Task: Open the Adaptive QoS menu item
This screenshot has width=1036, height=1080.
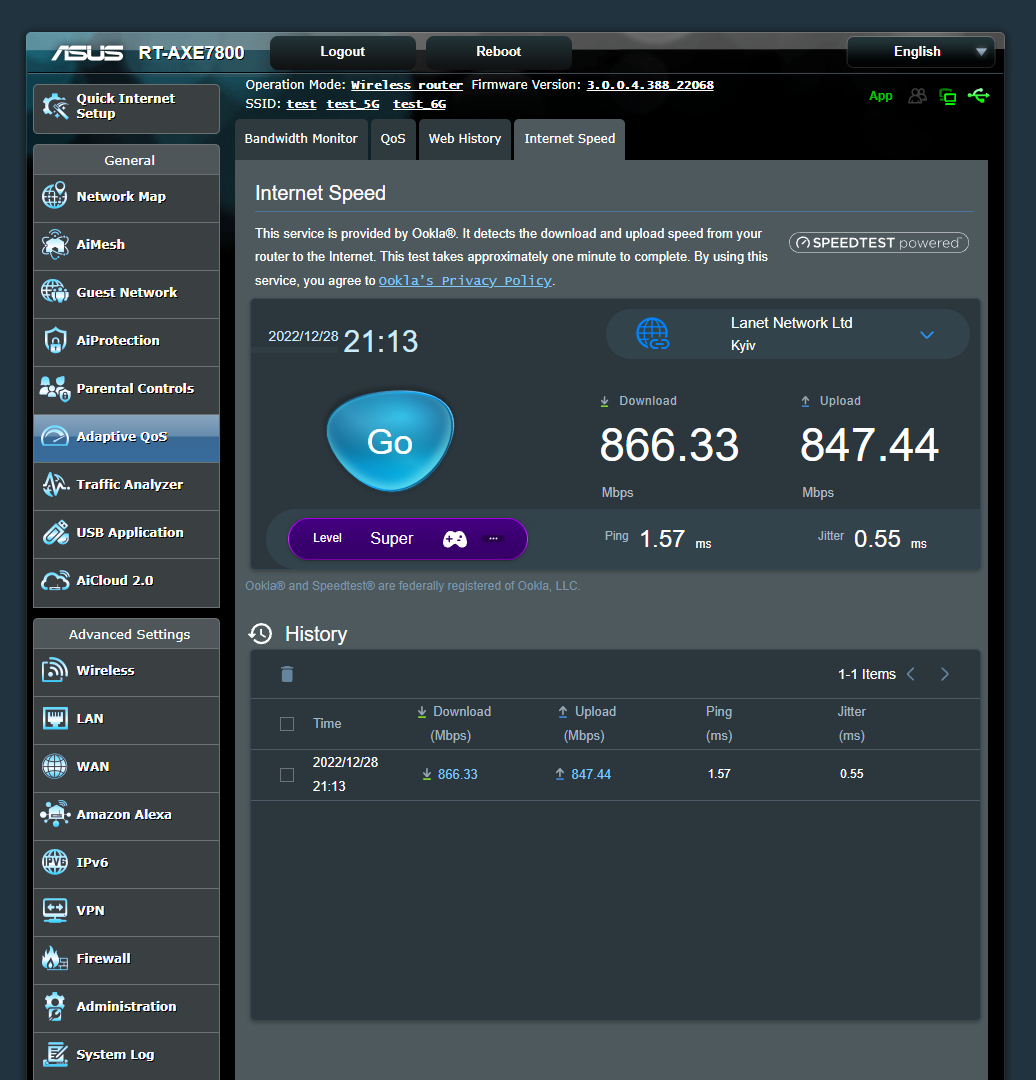Action: 127,438
